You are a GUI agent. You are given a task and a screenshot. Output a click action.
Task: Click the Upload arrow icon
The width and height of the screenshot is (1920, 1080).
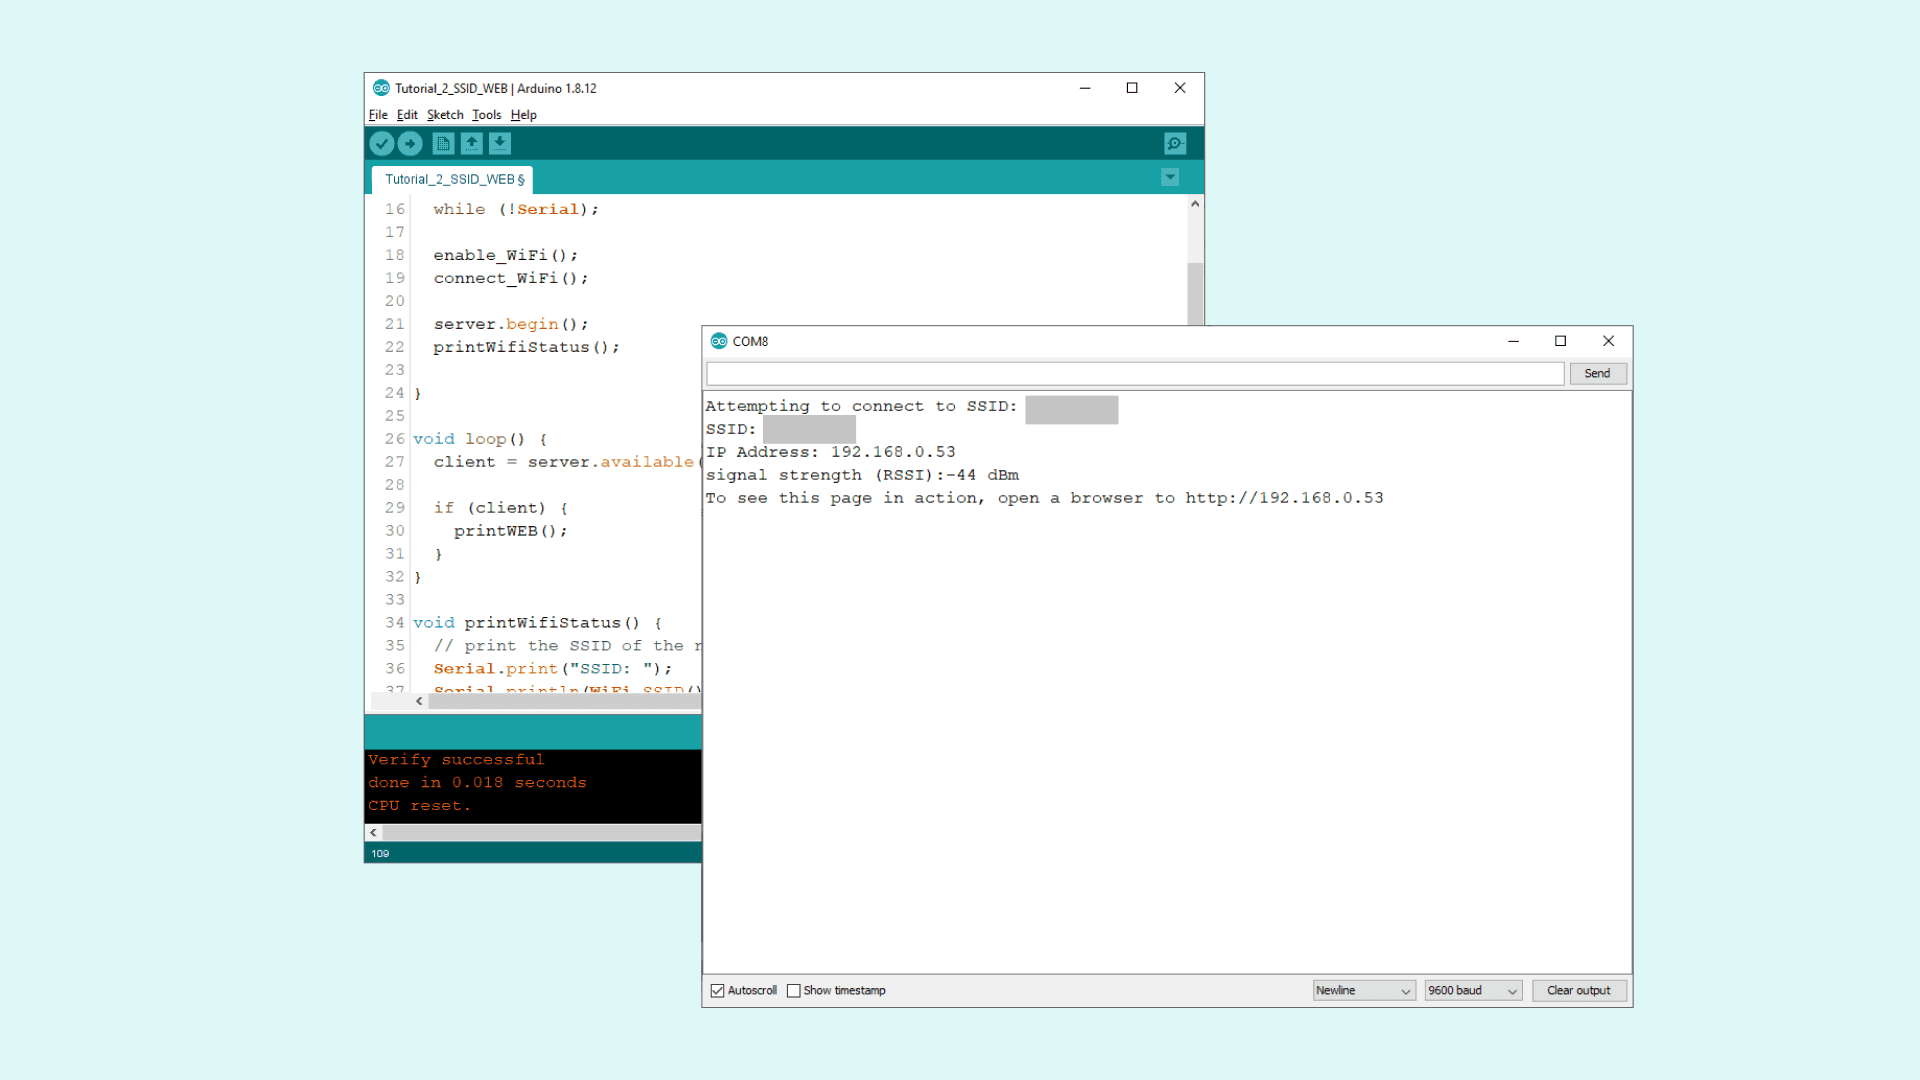(x=411, y=143)
